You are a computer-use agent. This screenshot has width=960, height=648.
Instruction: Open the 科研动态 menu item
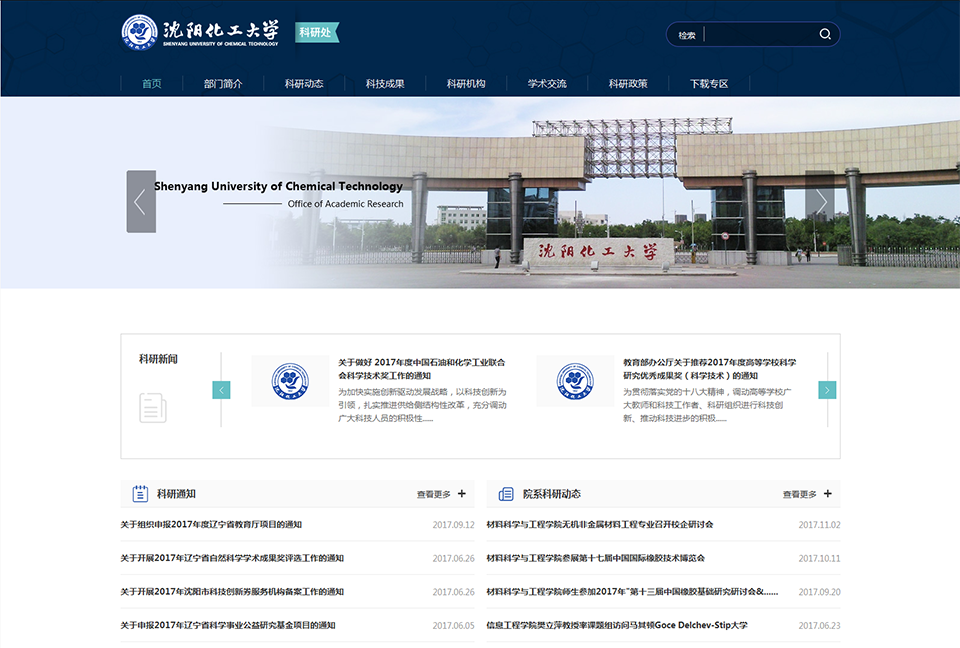(304, 84)
